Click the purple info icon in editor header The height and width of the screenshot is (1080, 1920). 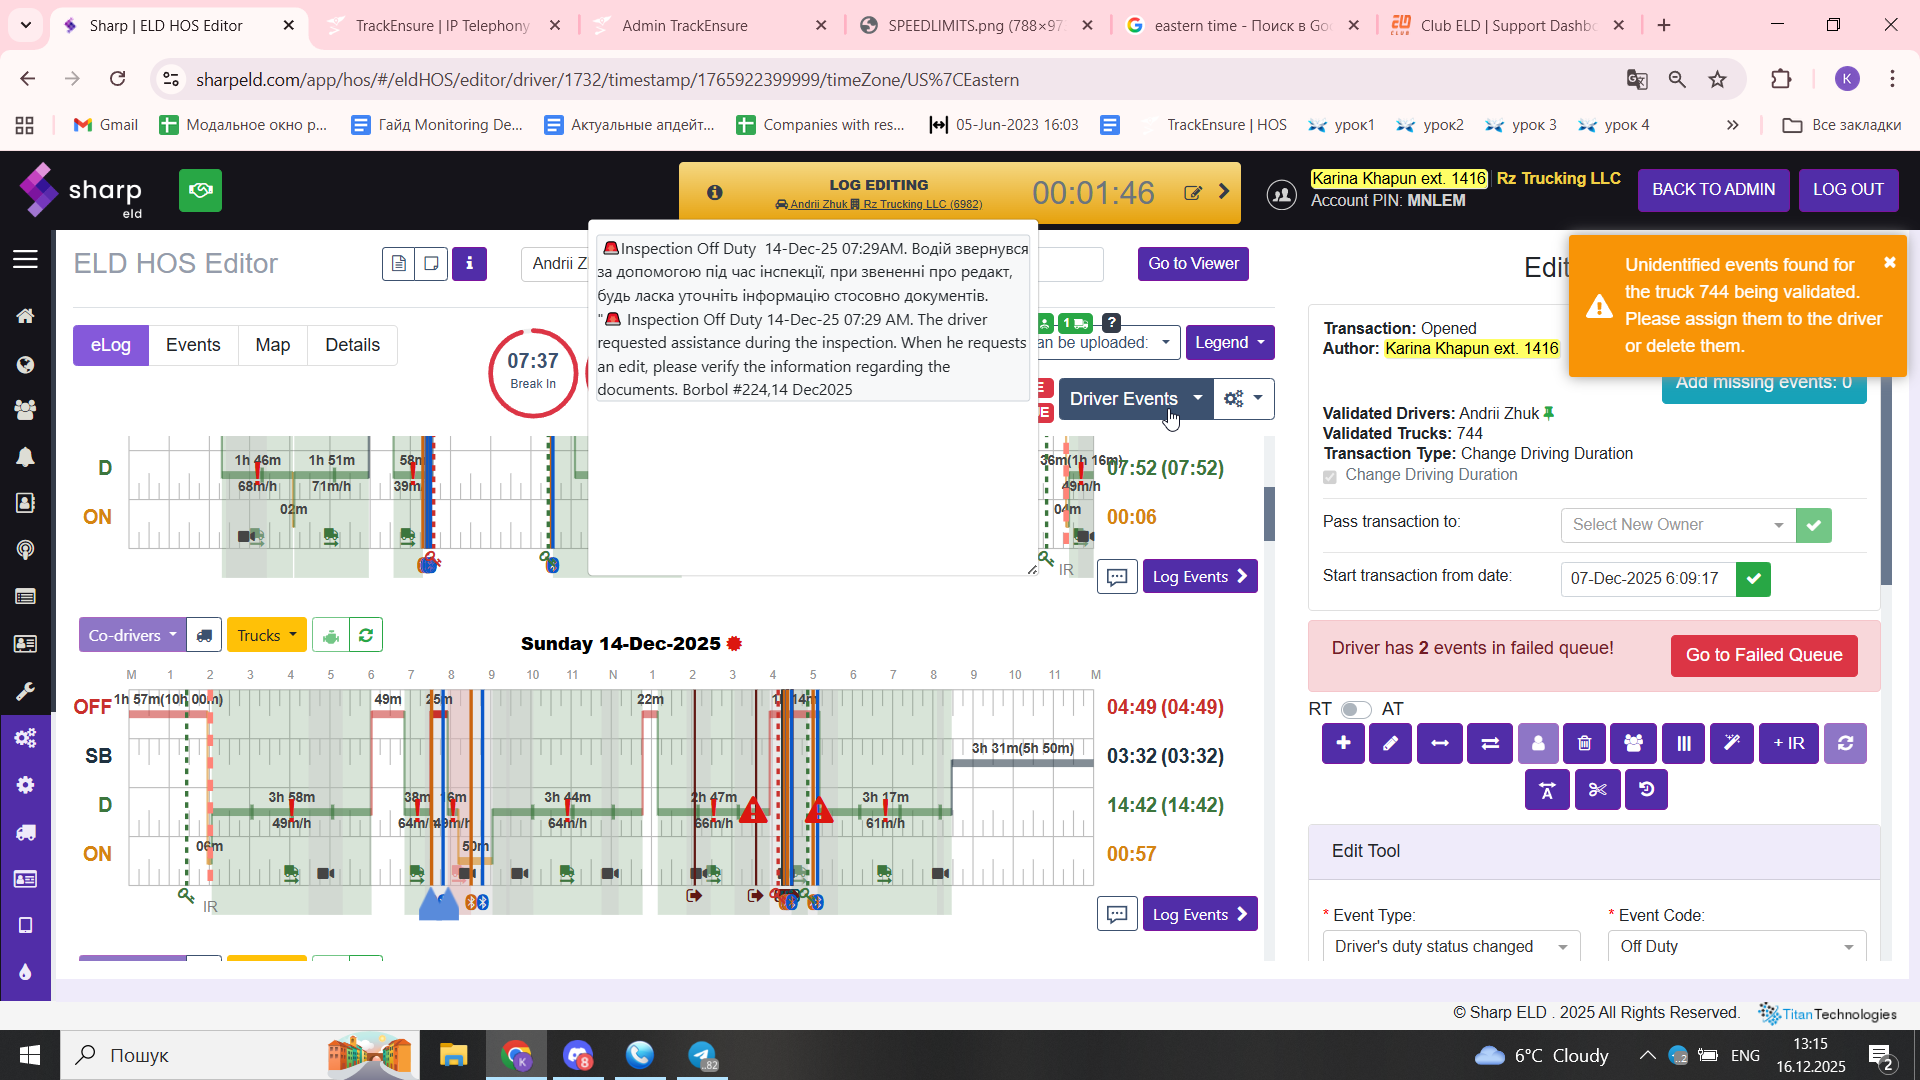(469, 264)
